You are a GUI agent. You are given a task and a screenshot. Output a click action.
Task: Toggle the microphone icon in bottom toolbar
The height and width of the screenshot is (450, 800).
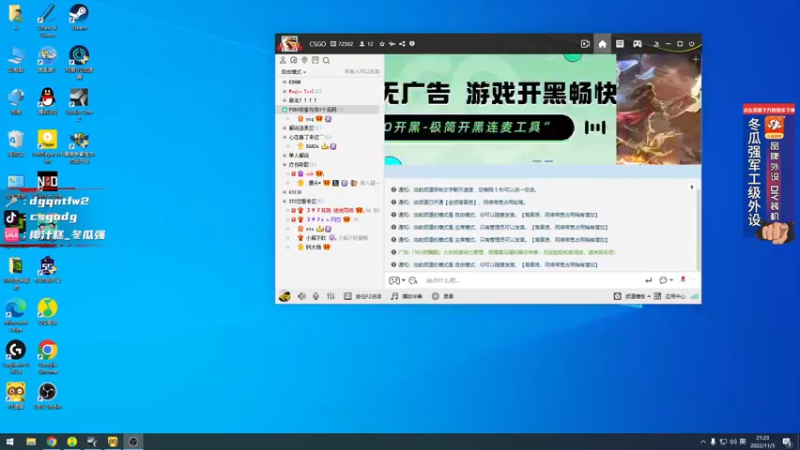pos(316,296)
